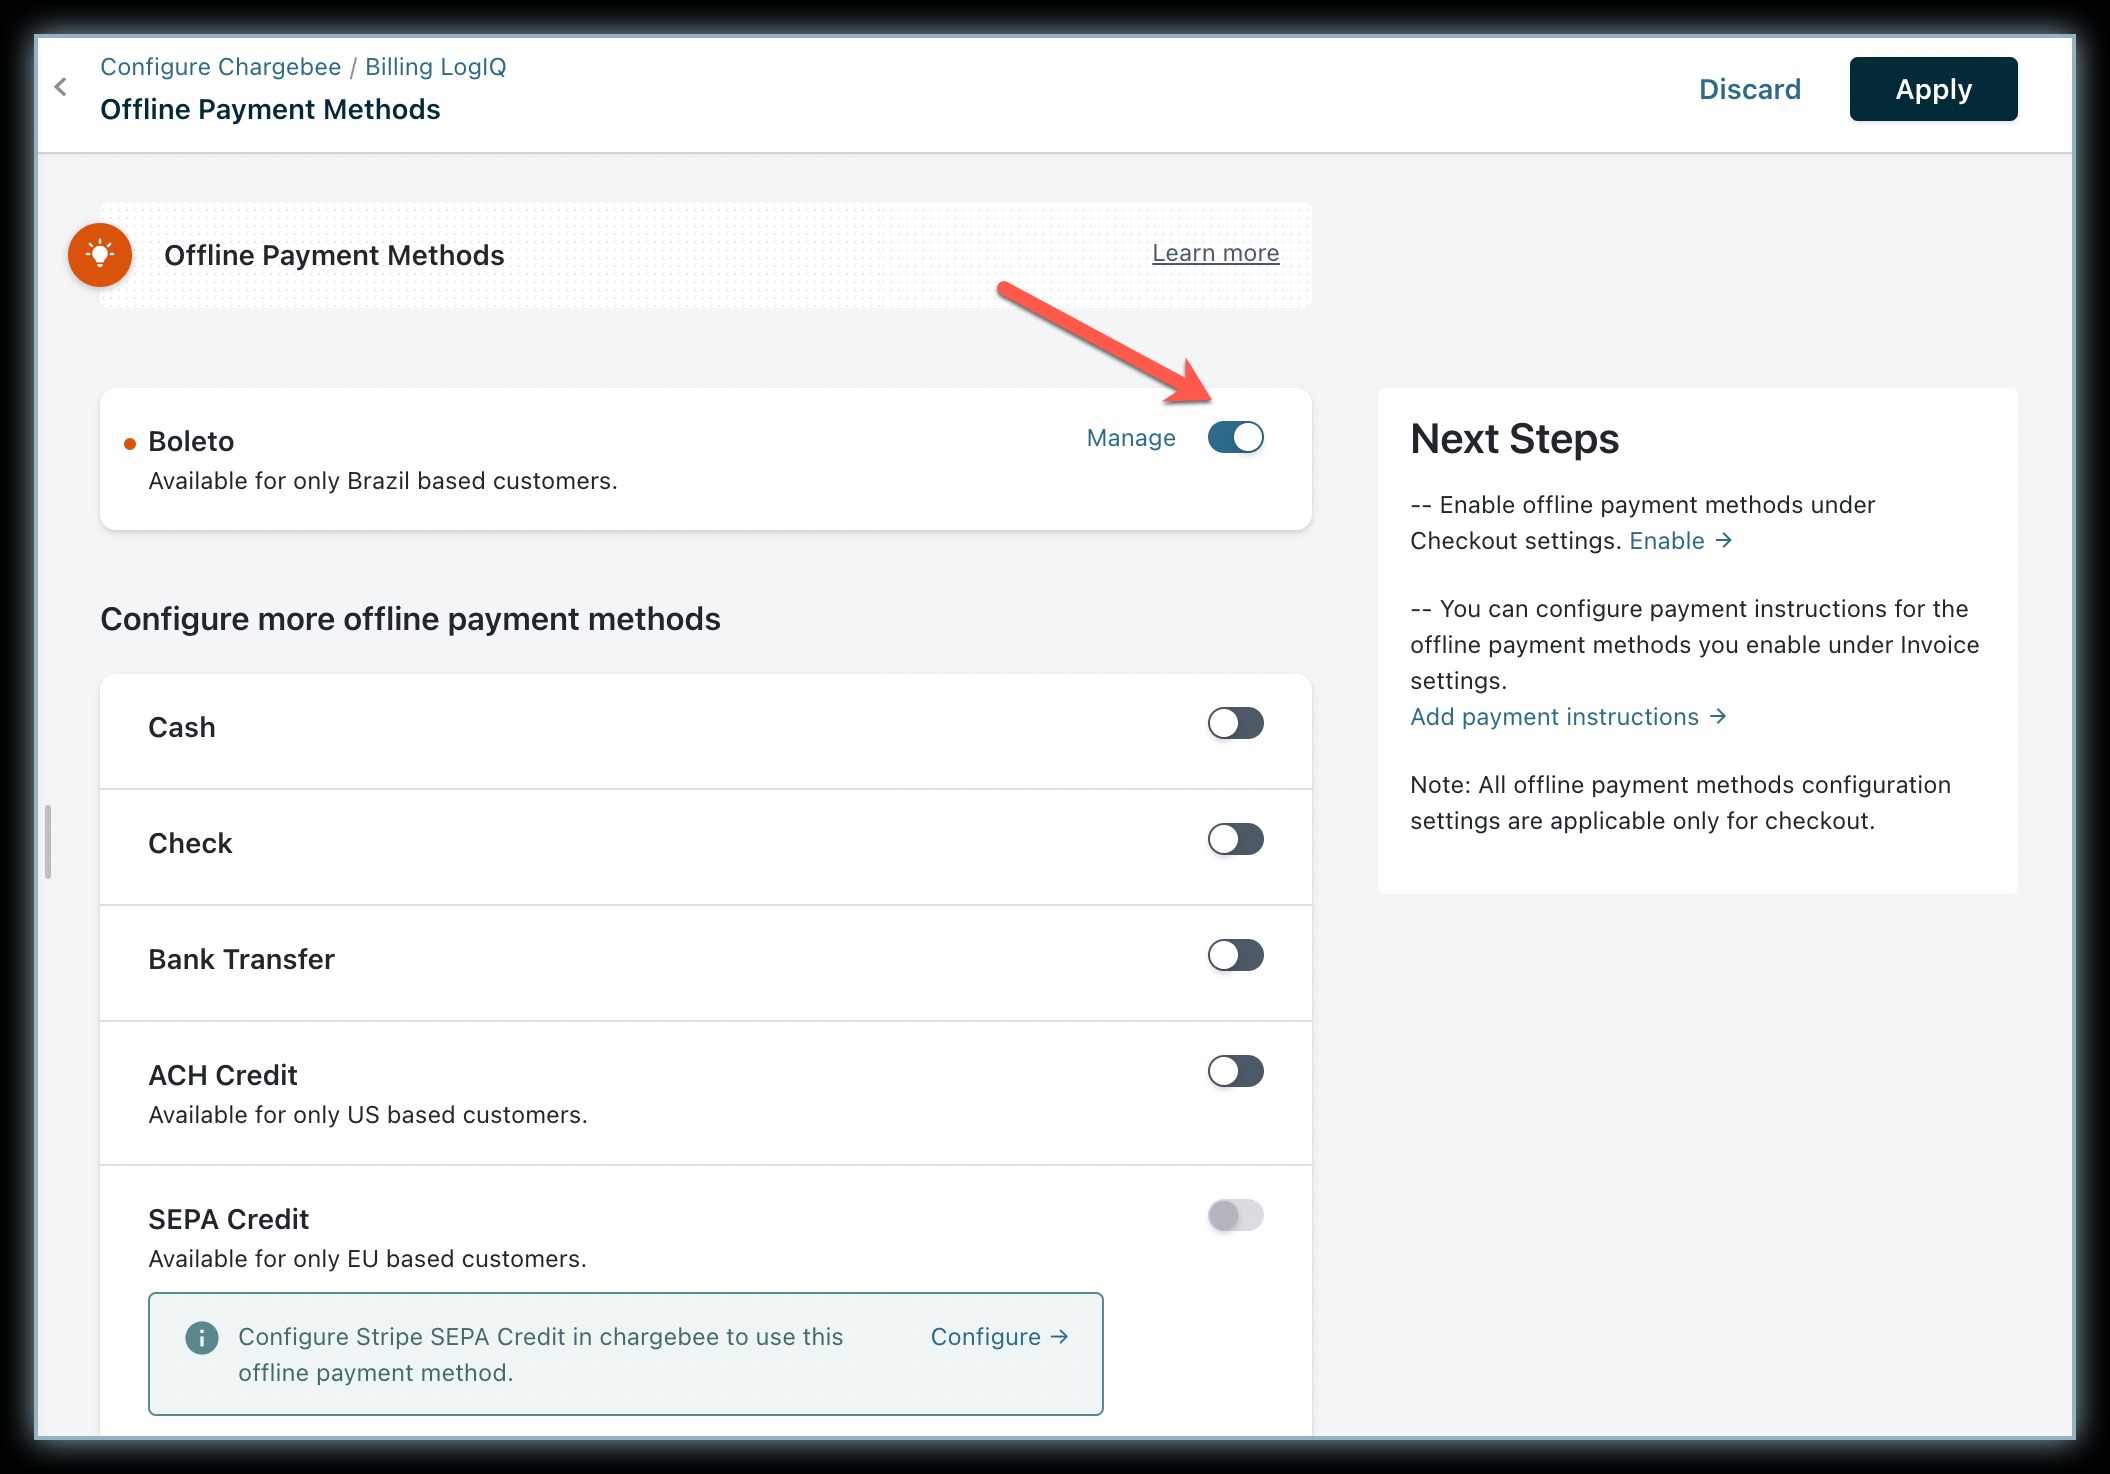This screenshot has width=2110, height=1474.
Task: Turn on the Check payment toggle
Action: pos(1235,839)
